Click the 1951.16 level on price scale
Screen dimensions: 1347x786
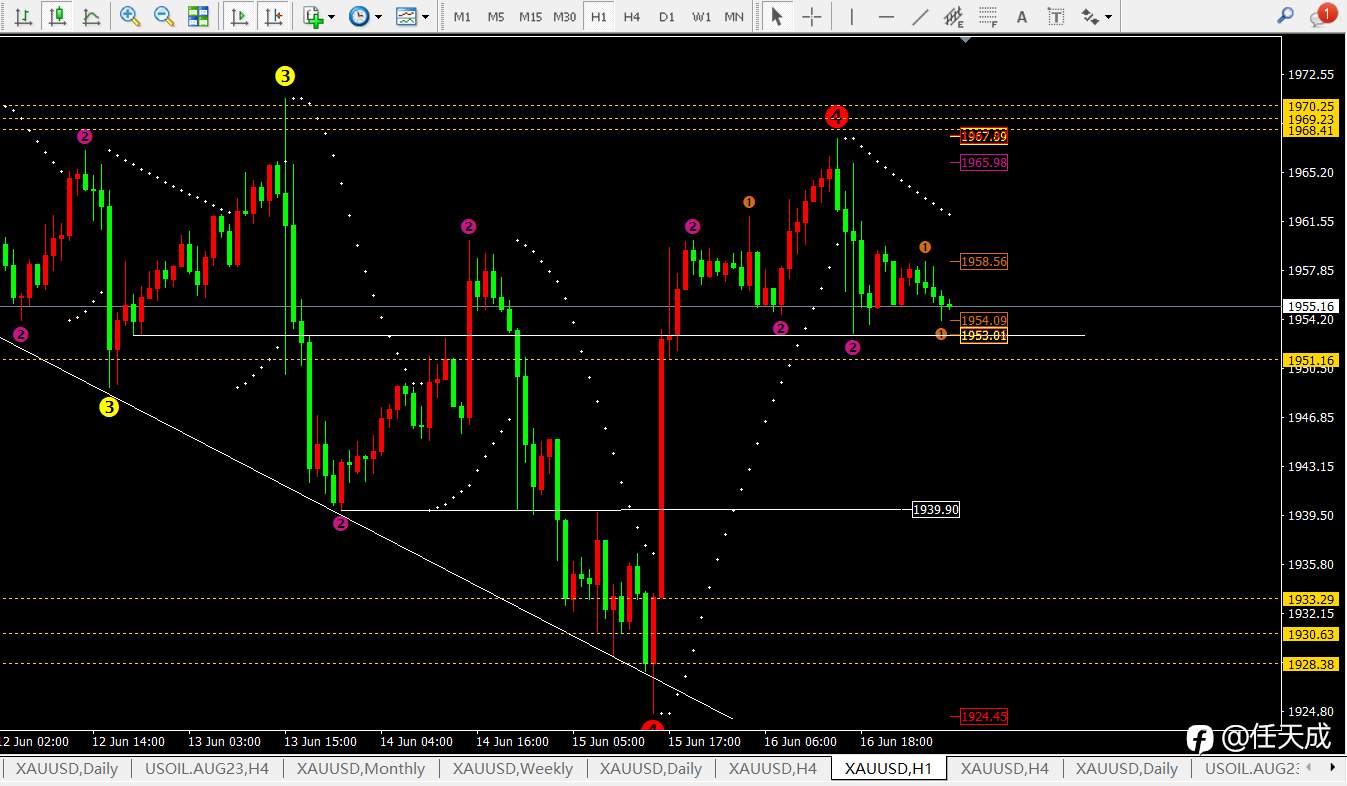[x=1312, y=360]
